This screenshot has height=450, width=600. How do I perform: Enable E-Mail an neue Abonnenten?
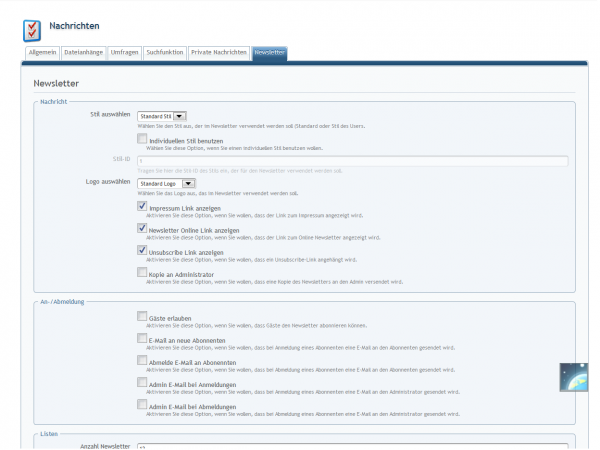pyautogui.click(x=142, y=338)
